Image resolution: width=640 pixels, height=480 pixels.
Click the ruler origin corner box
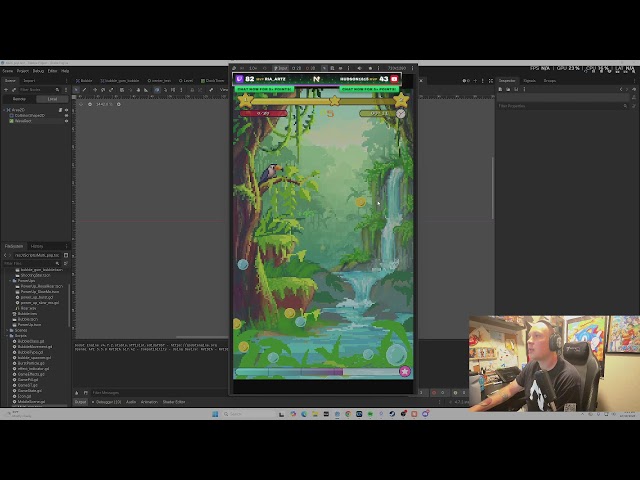point(74,97)
